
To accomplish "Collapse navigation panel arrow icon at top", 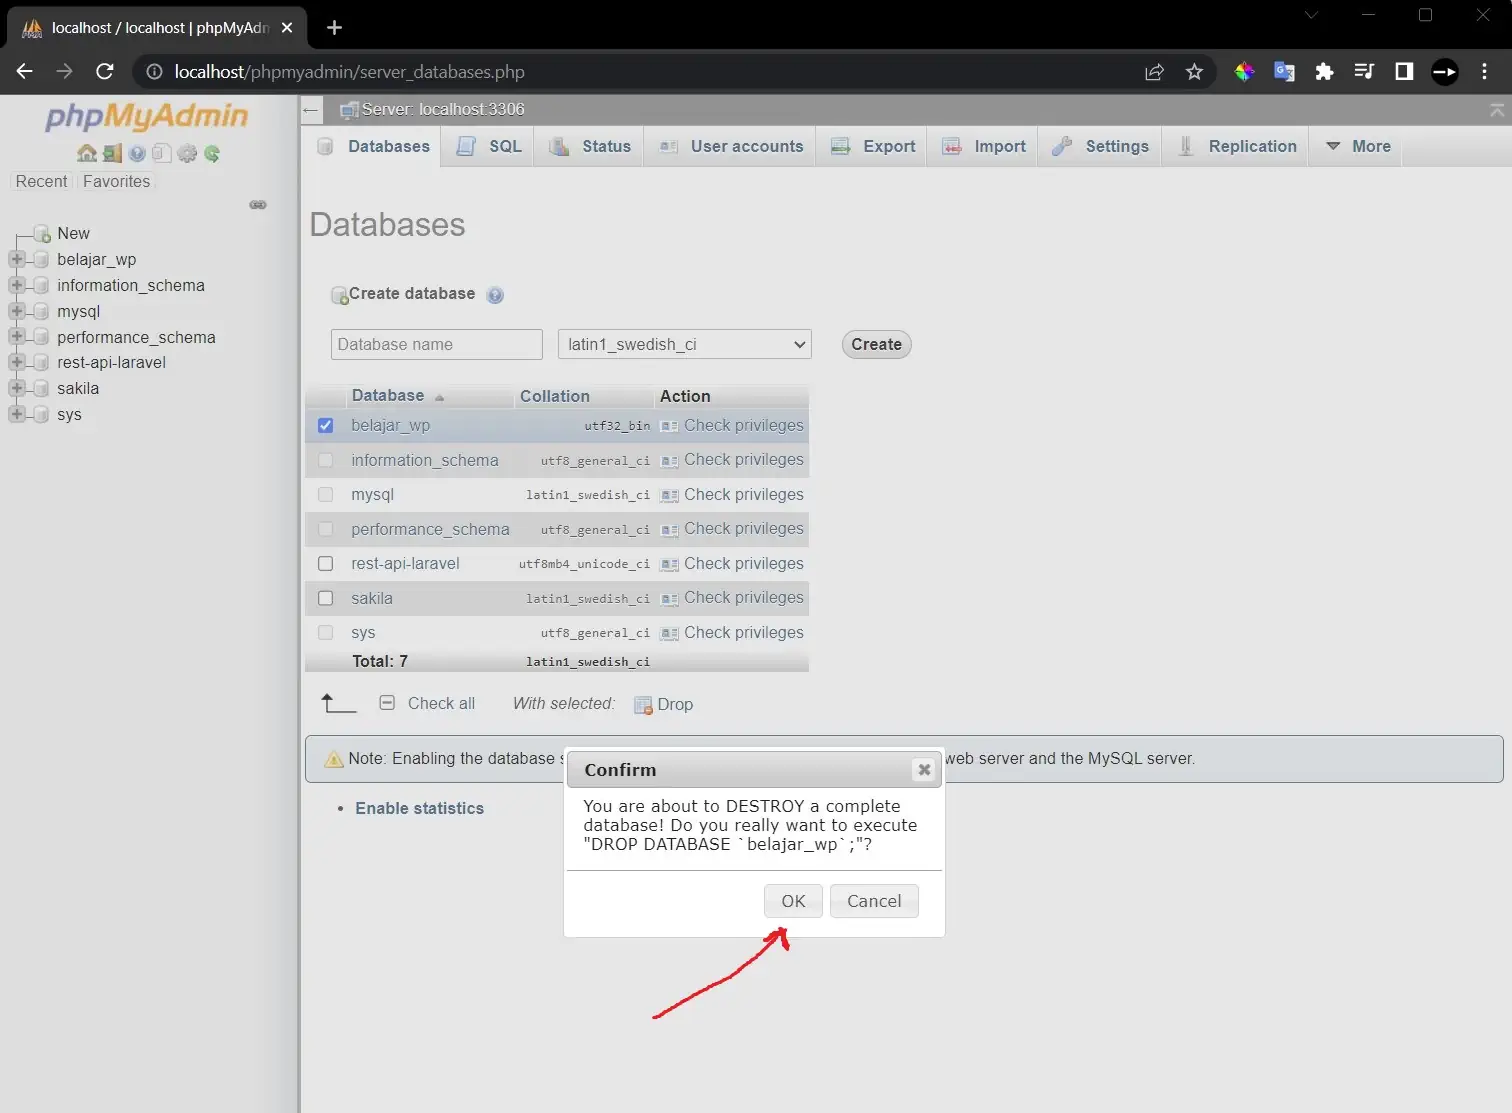I will (311, 110).
